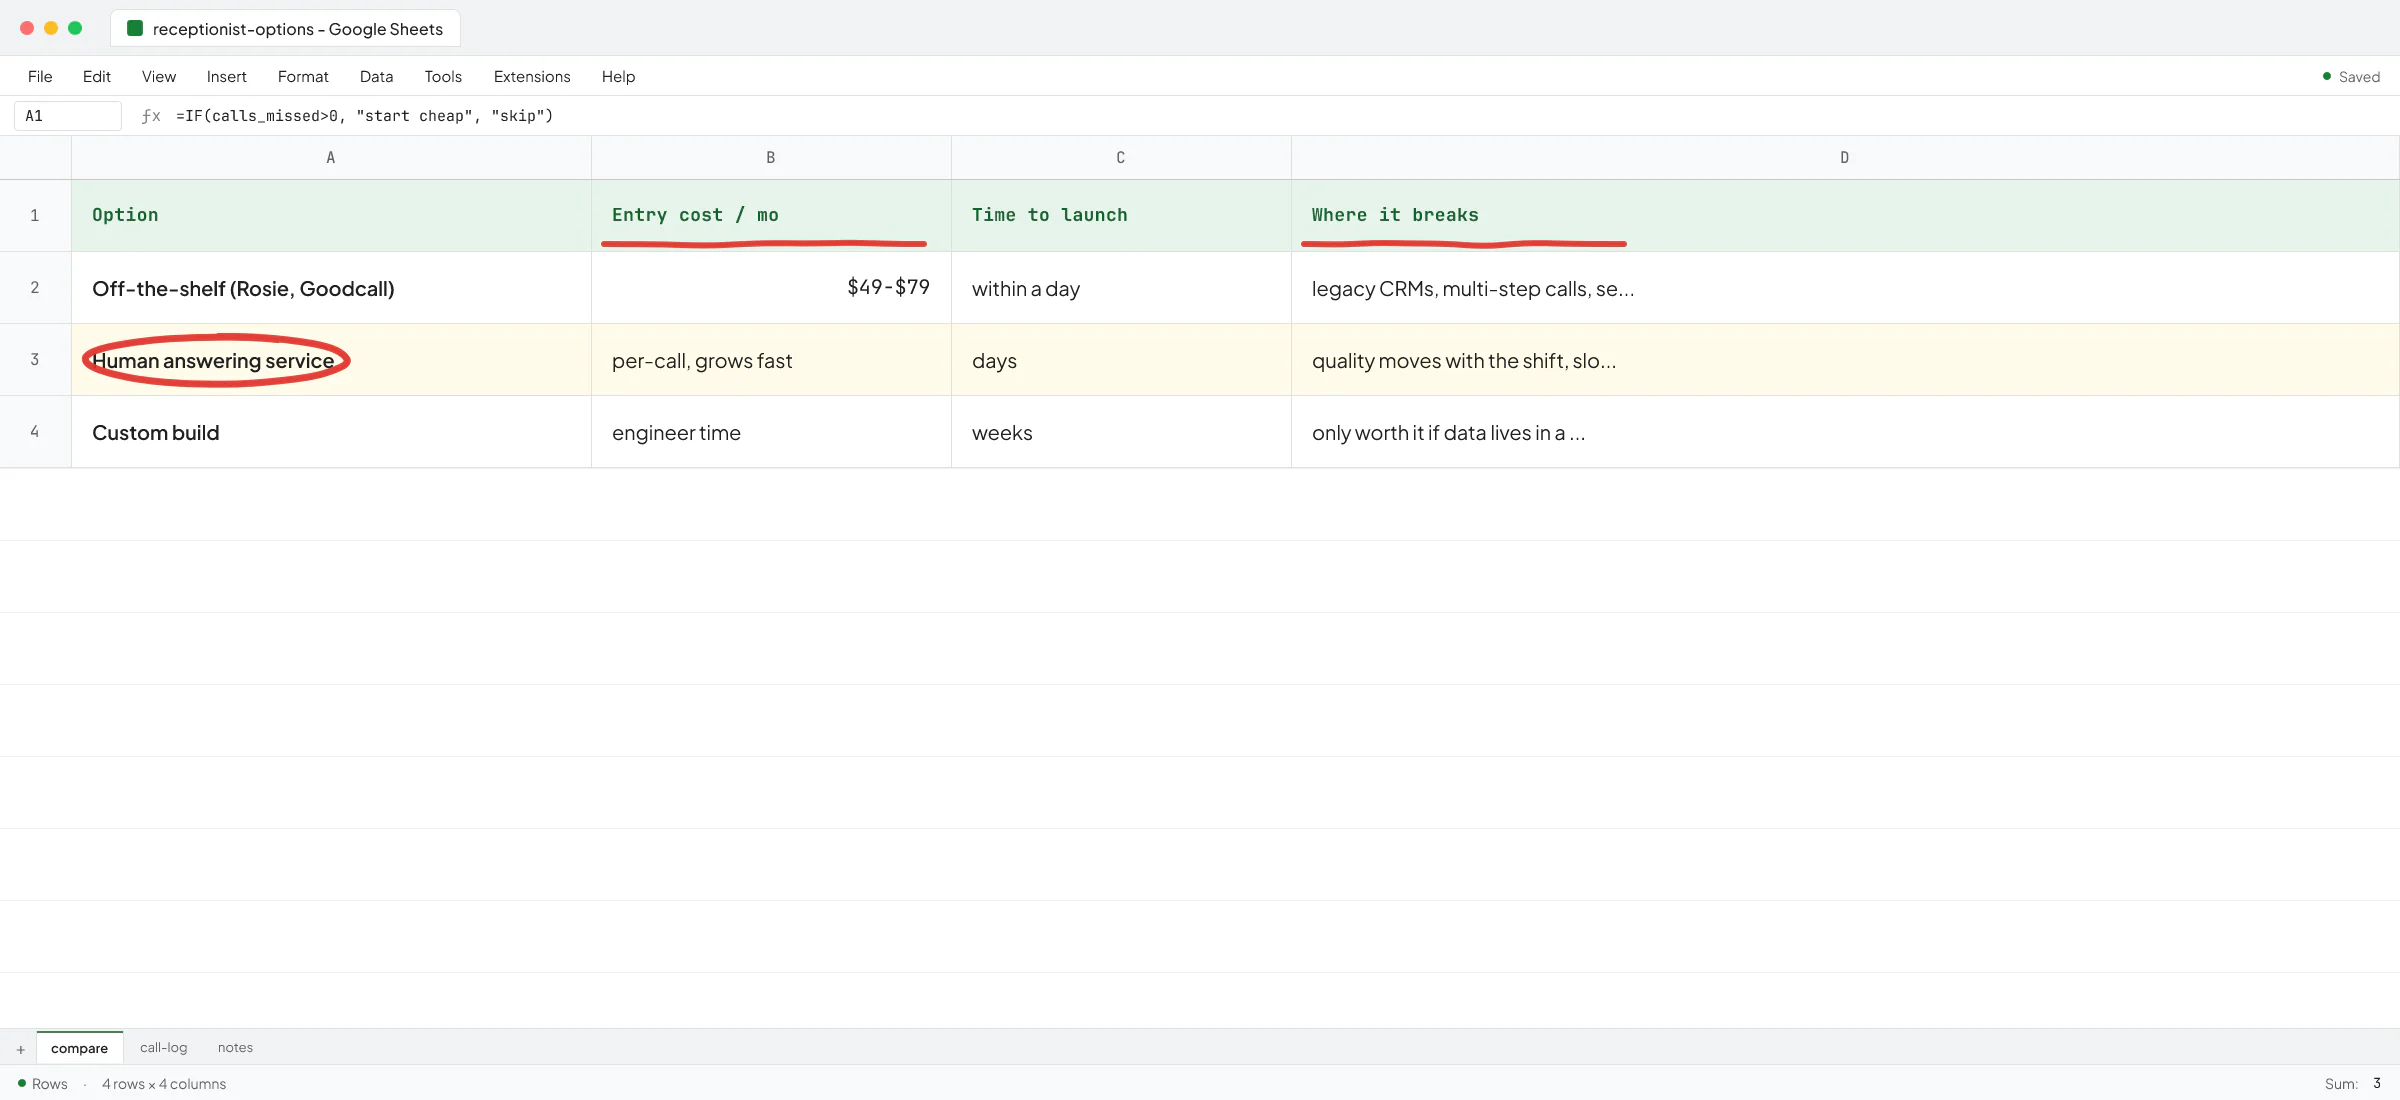The image size is (2400, 1100).
Task: Open the Insert menu
Action: click(x=227, y=77)
